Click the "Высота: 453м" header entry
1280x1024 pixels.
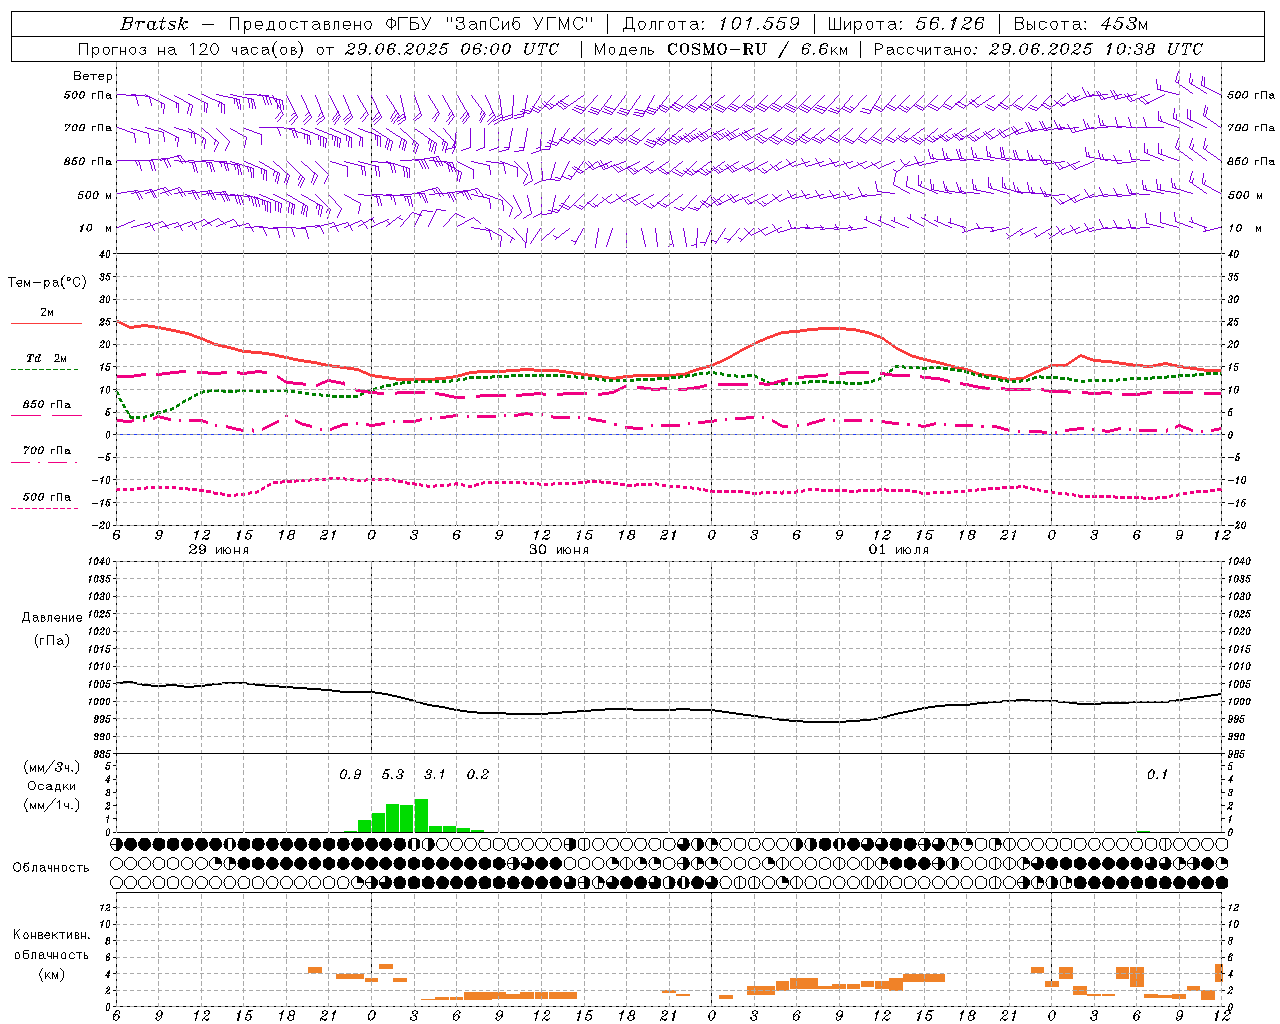pos(1081,24)
